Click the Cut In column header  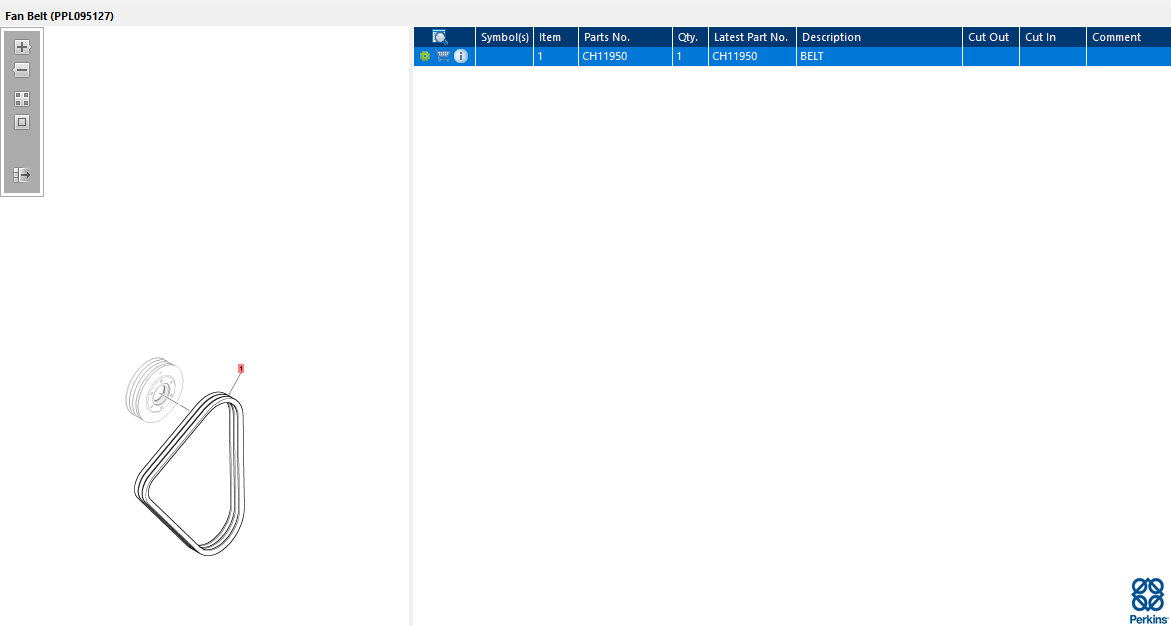point(1052,37)
